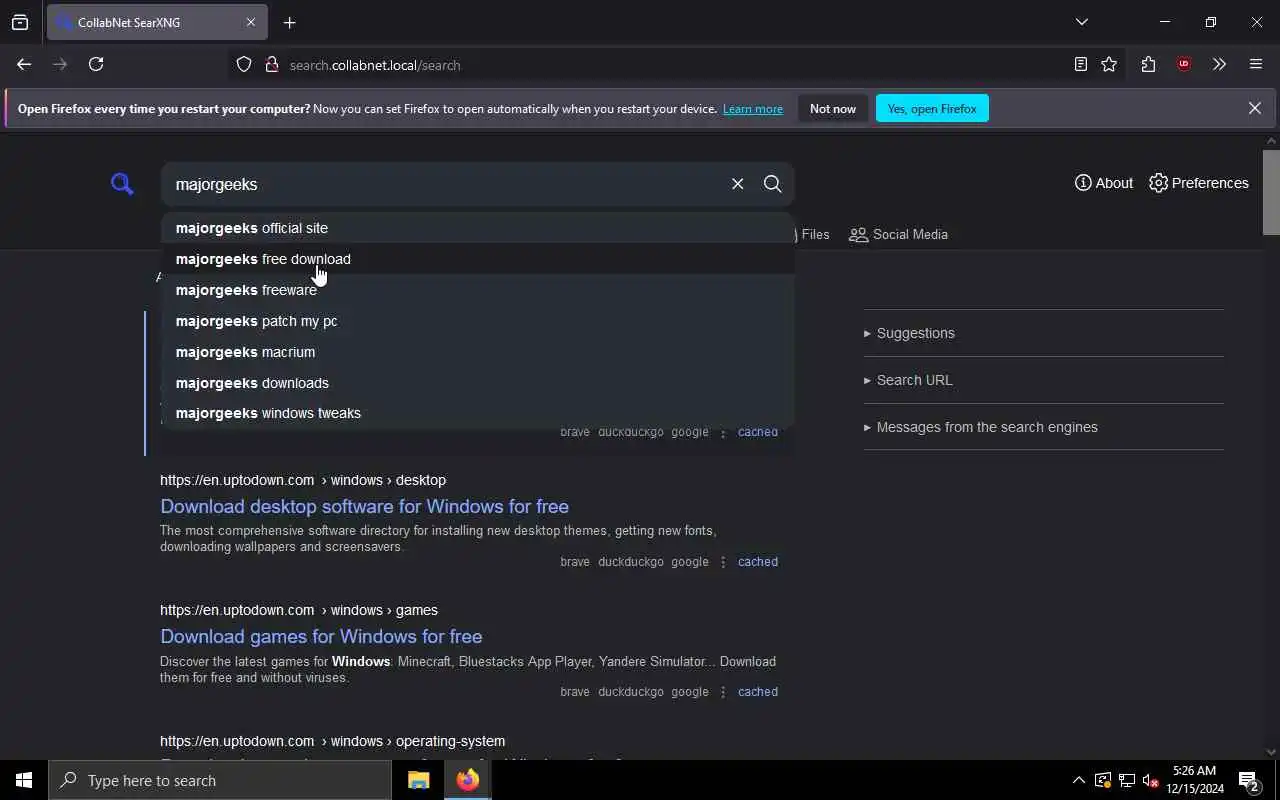Open the Windows Start menu

24,780
